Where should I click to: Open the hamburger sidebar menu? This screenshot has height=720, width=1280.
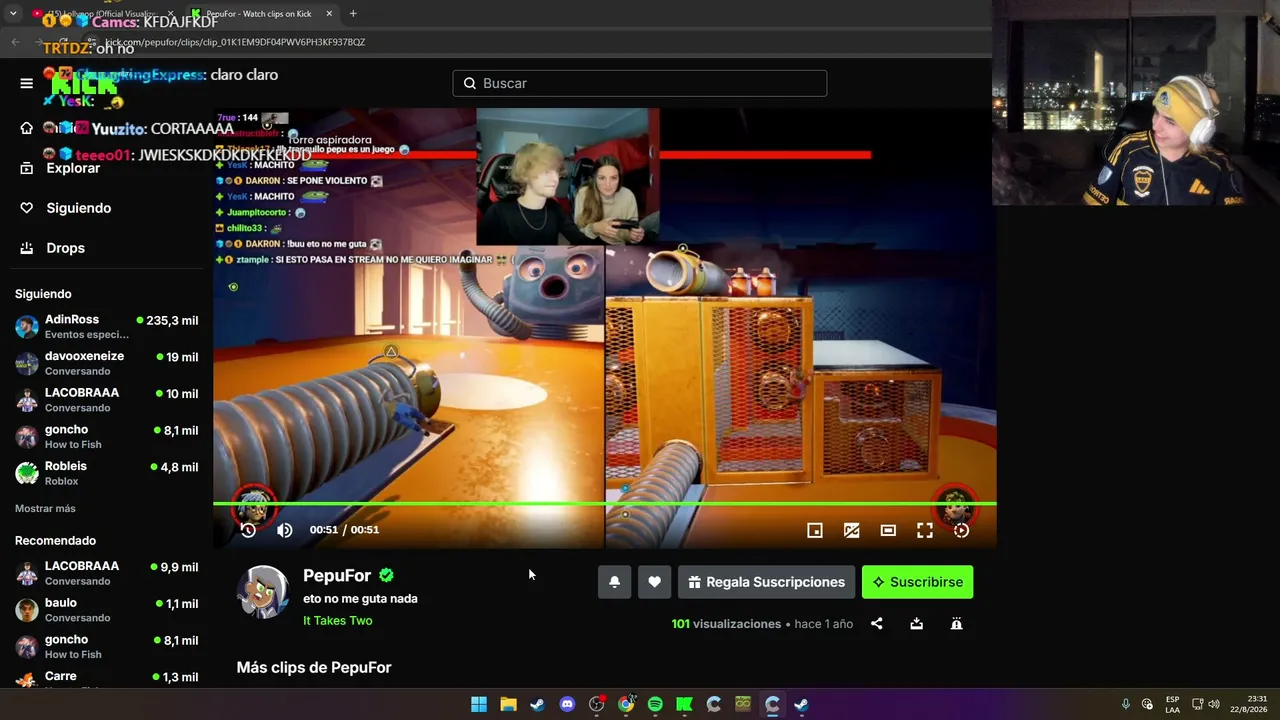coord(27,83)
